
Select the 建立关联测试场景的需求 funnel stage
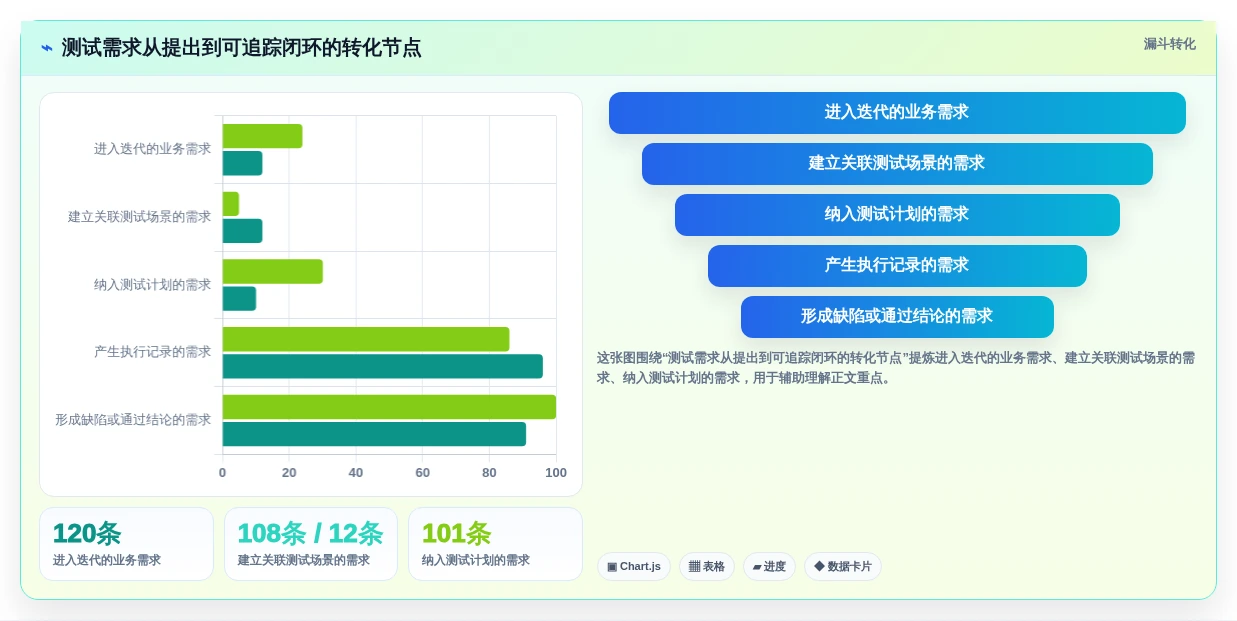(897, 164)
